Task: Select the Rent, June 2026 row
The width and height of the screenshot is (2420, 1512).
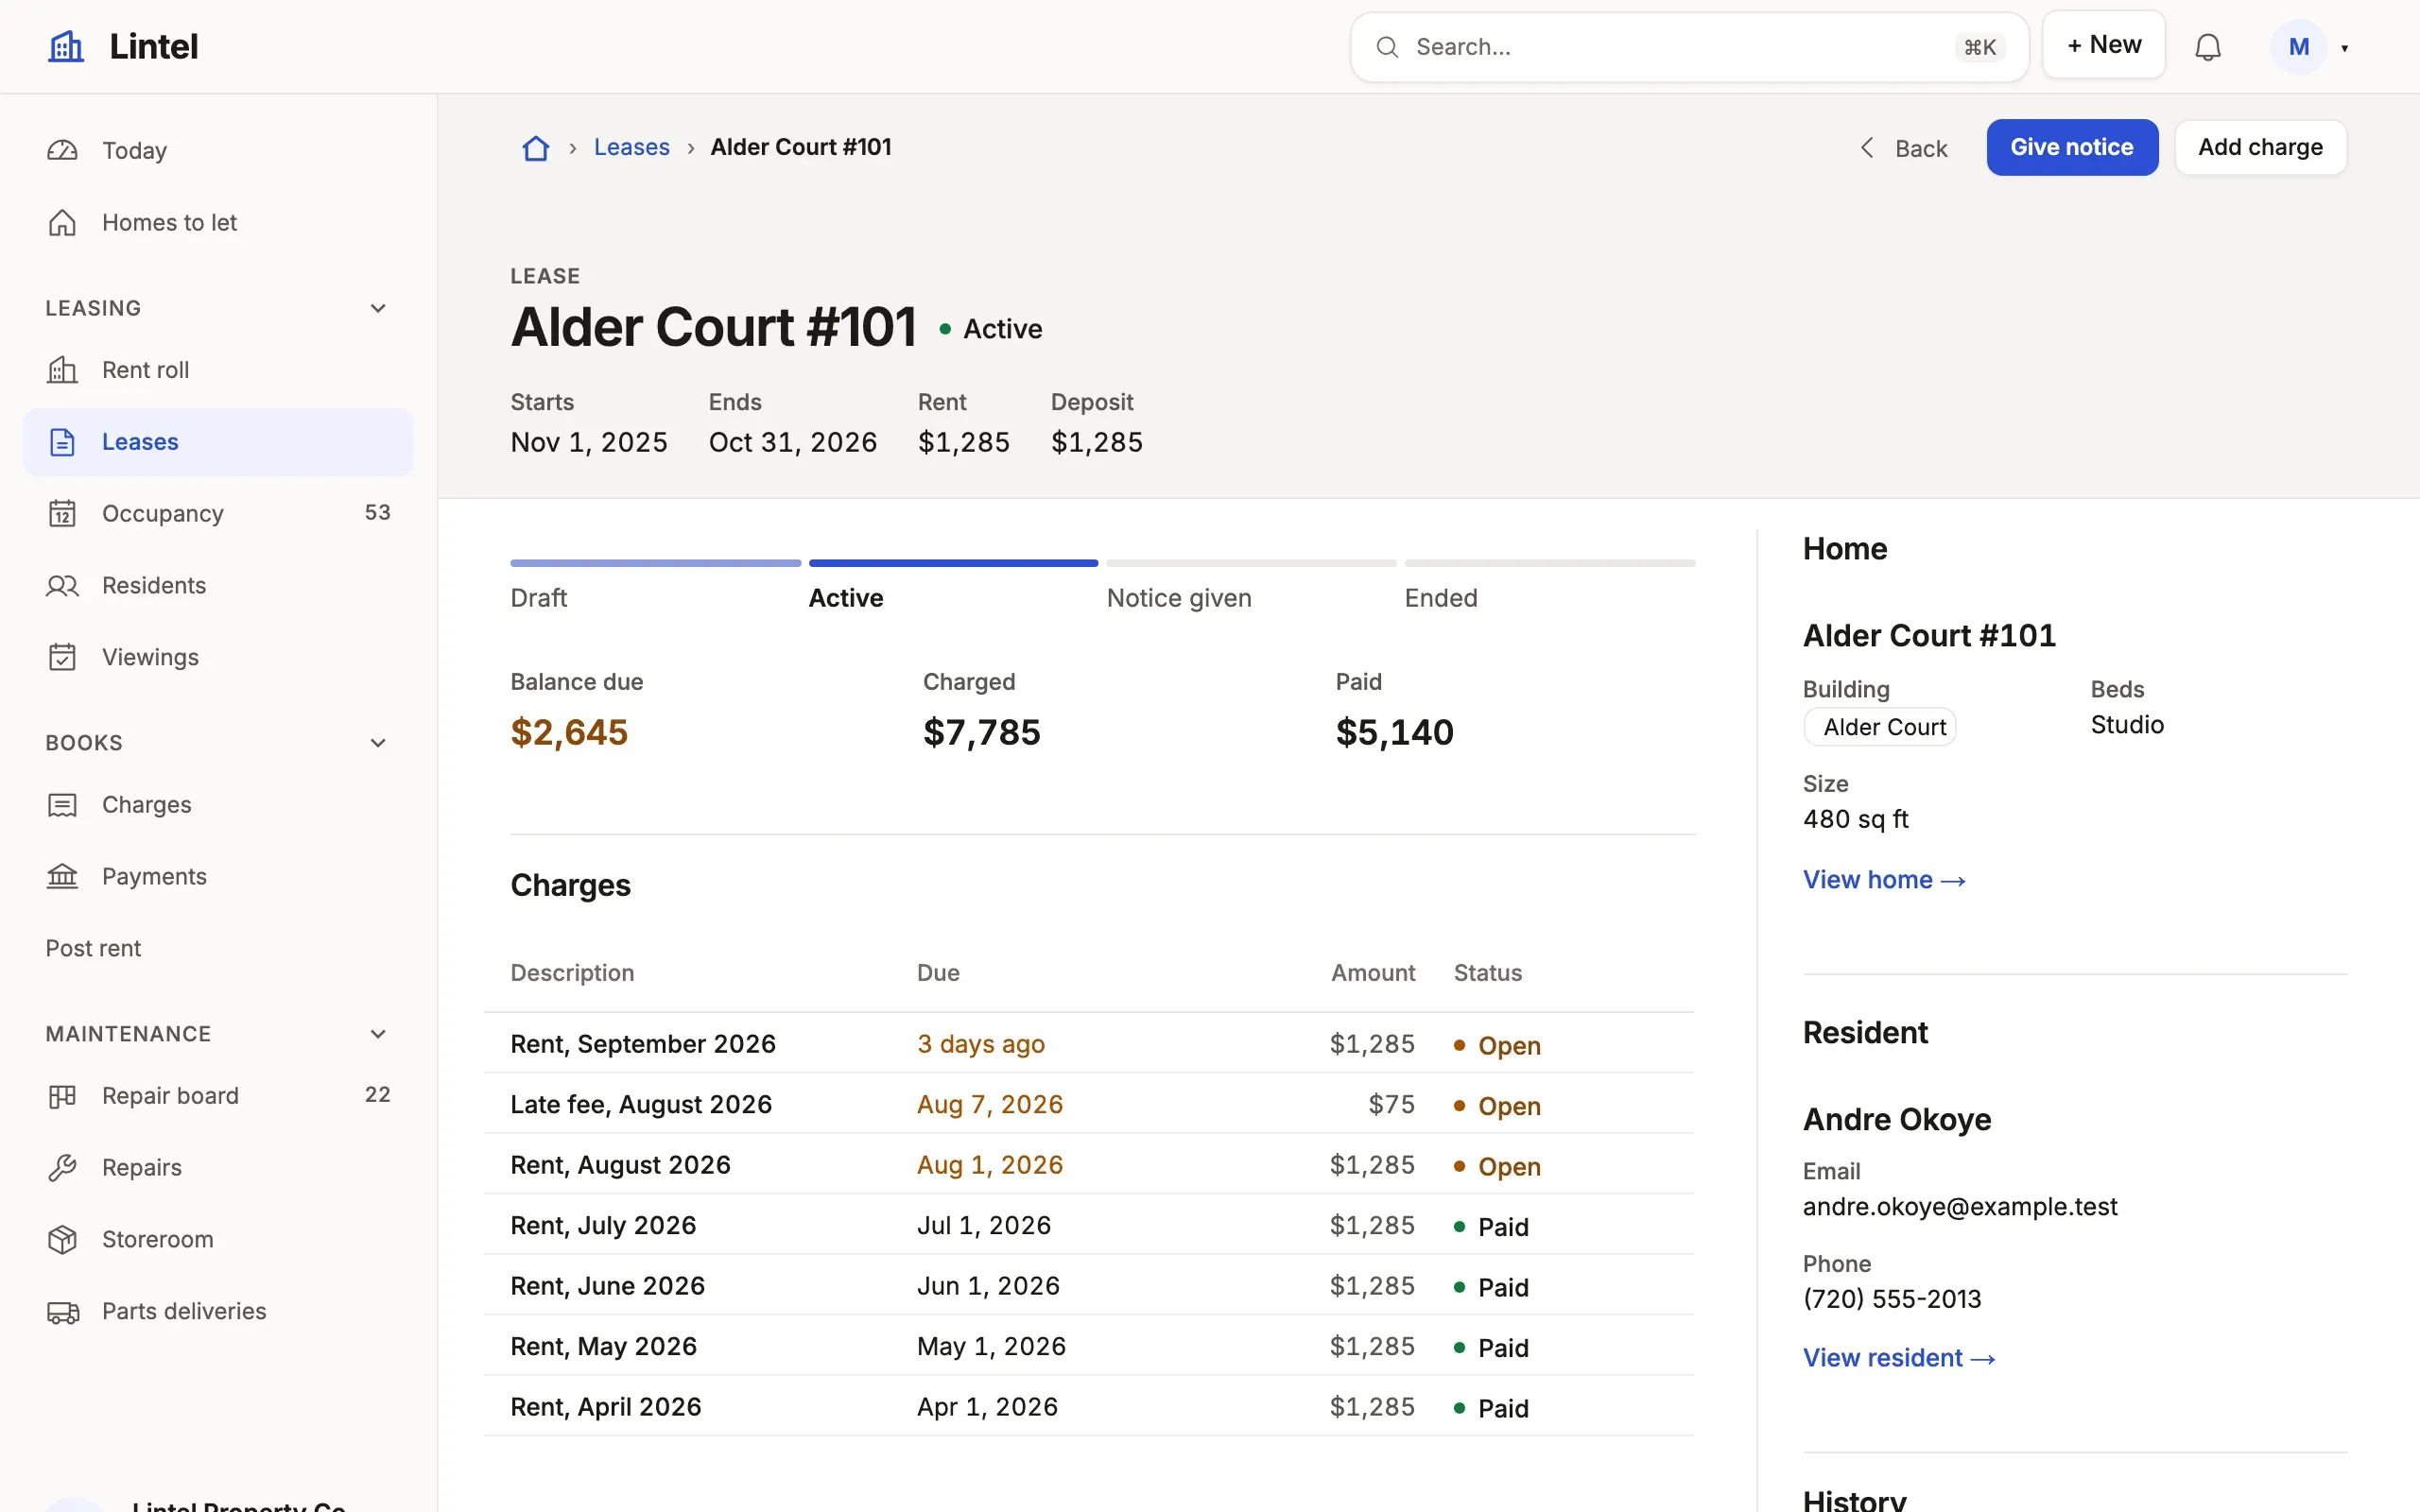Action: pyautogui.click(x=1089, y=1286)
